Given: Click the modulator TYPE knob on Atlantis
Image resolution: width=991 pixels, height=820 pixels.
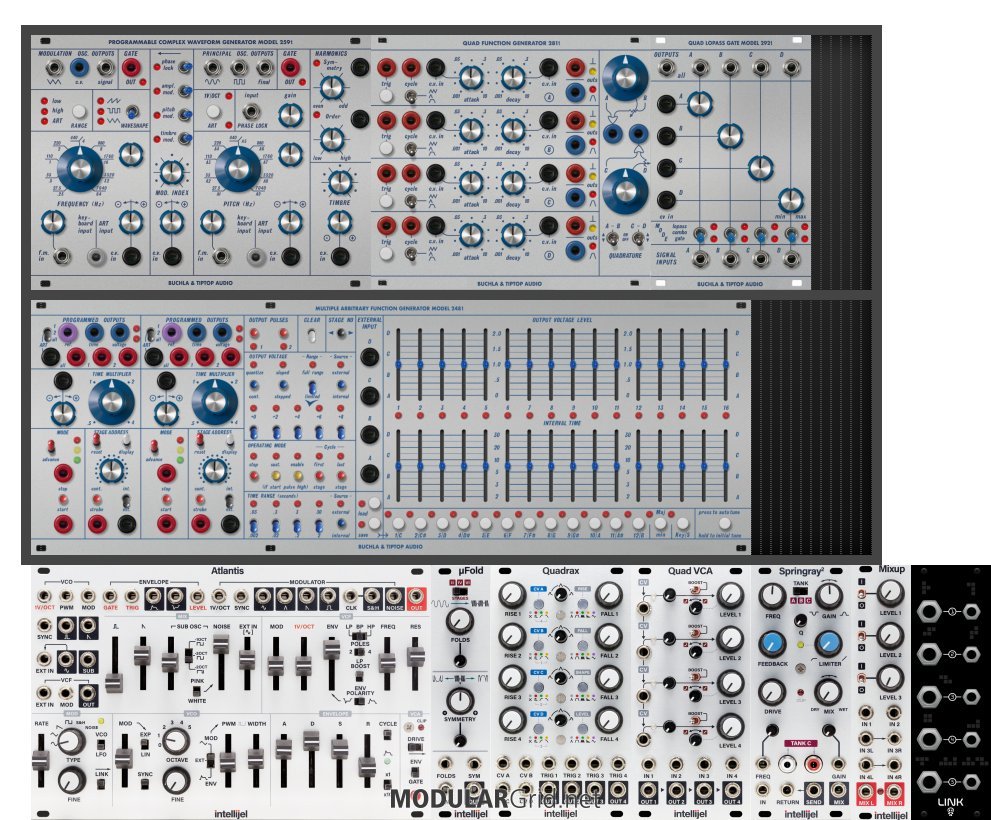Looking at the screenshot, I should click(72, 741).
